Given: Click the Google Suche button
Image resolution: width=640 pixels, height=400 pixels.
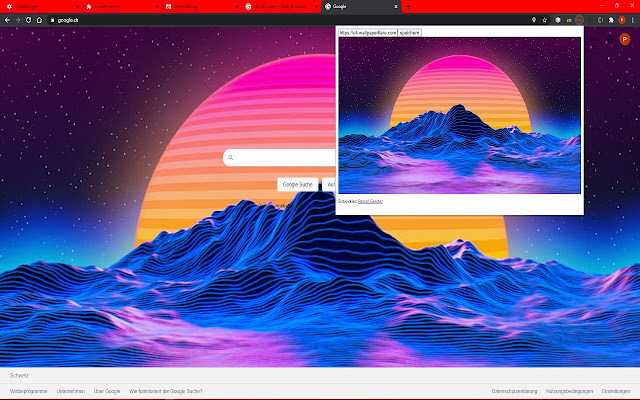Looking at the screenshot, I should point(298,184).
